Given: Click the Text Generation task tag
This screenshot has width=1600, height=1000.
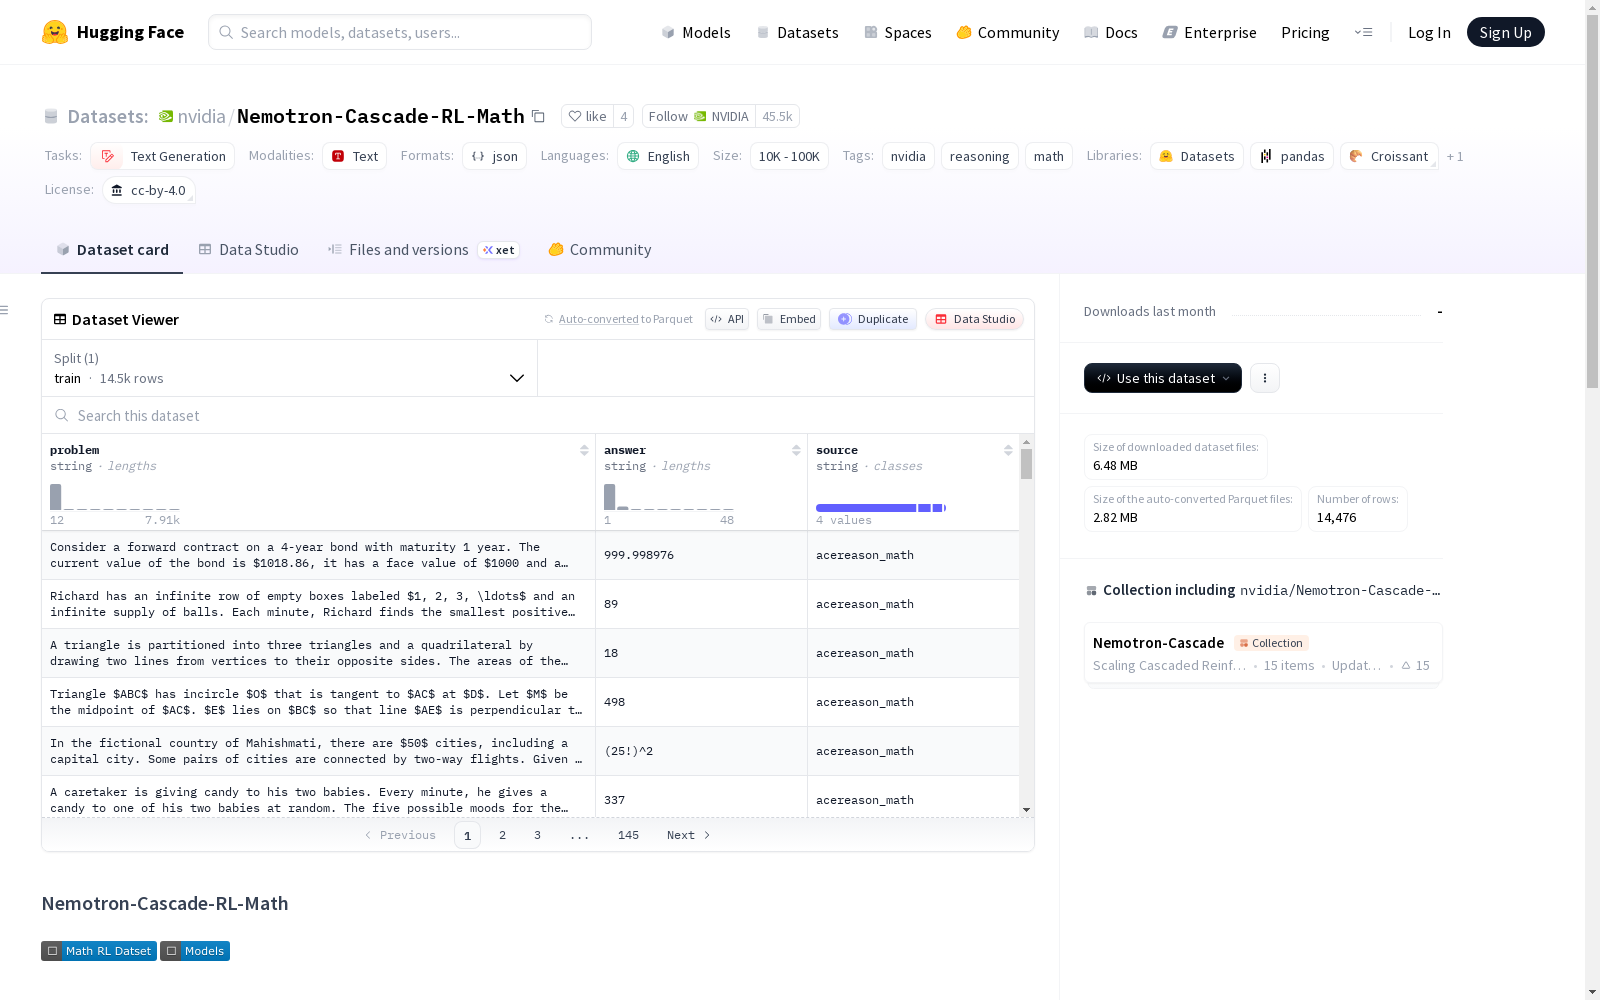Looking at the screenshot, I should pos(163,156).
